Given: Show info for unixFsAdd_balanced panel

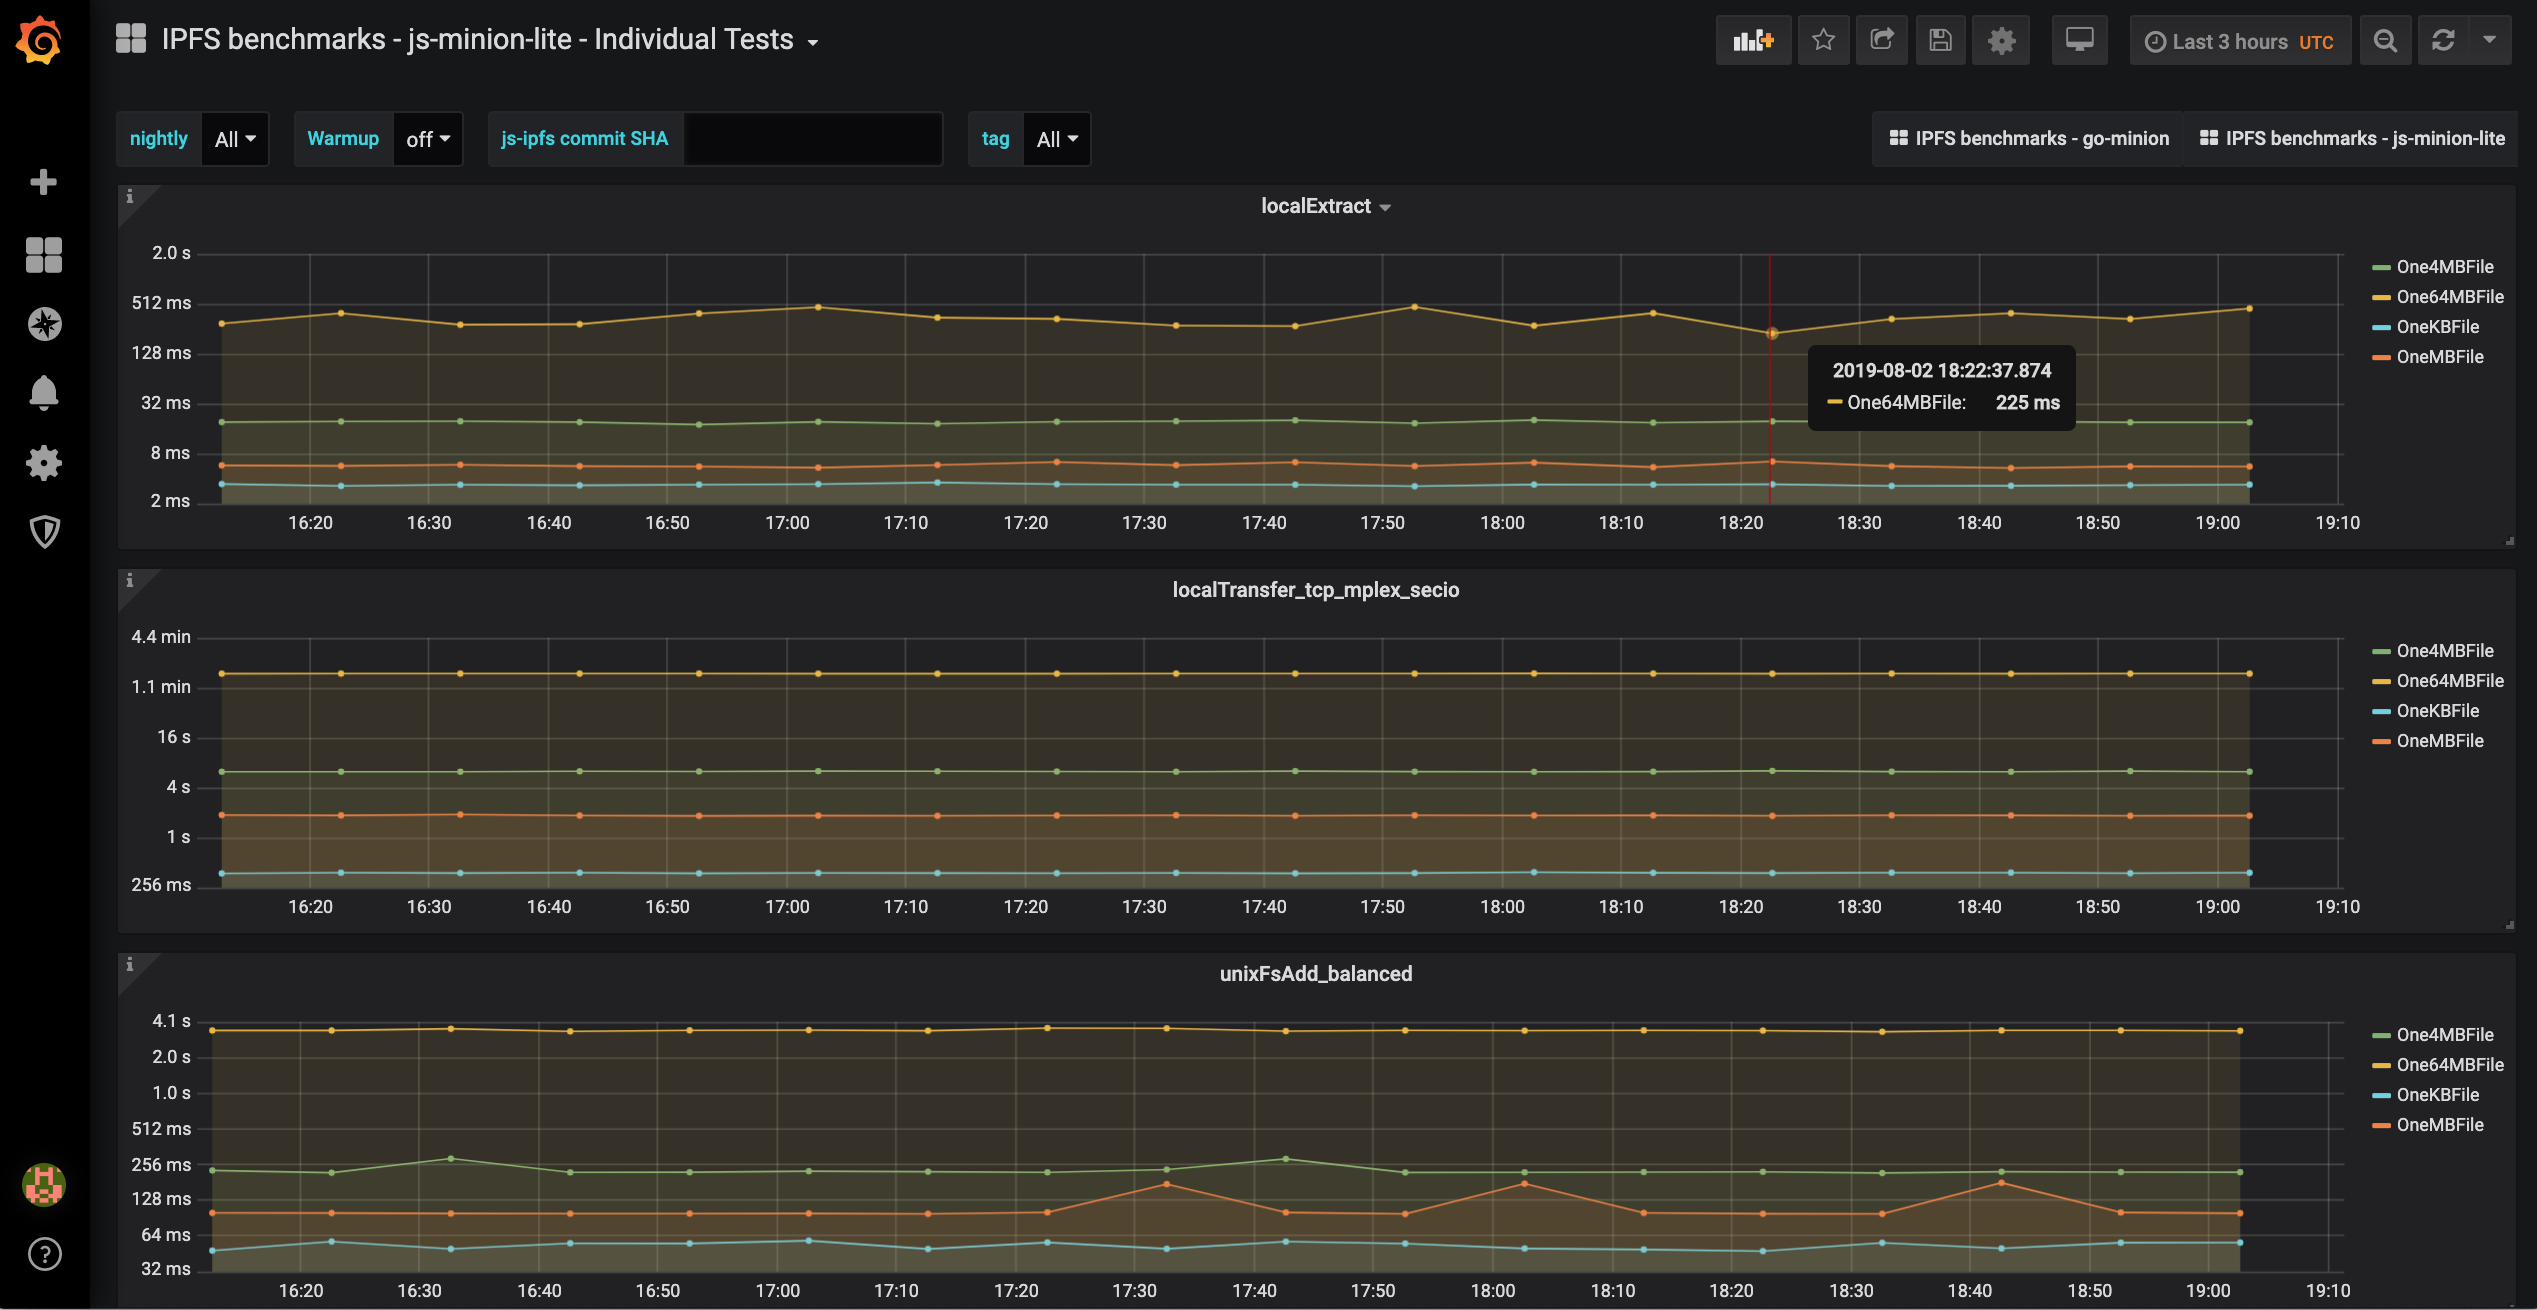Looking at the screenshot, I should [x=130, y=965].
